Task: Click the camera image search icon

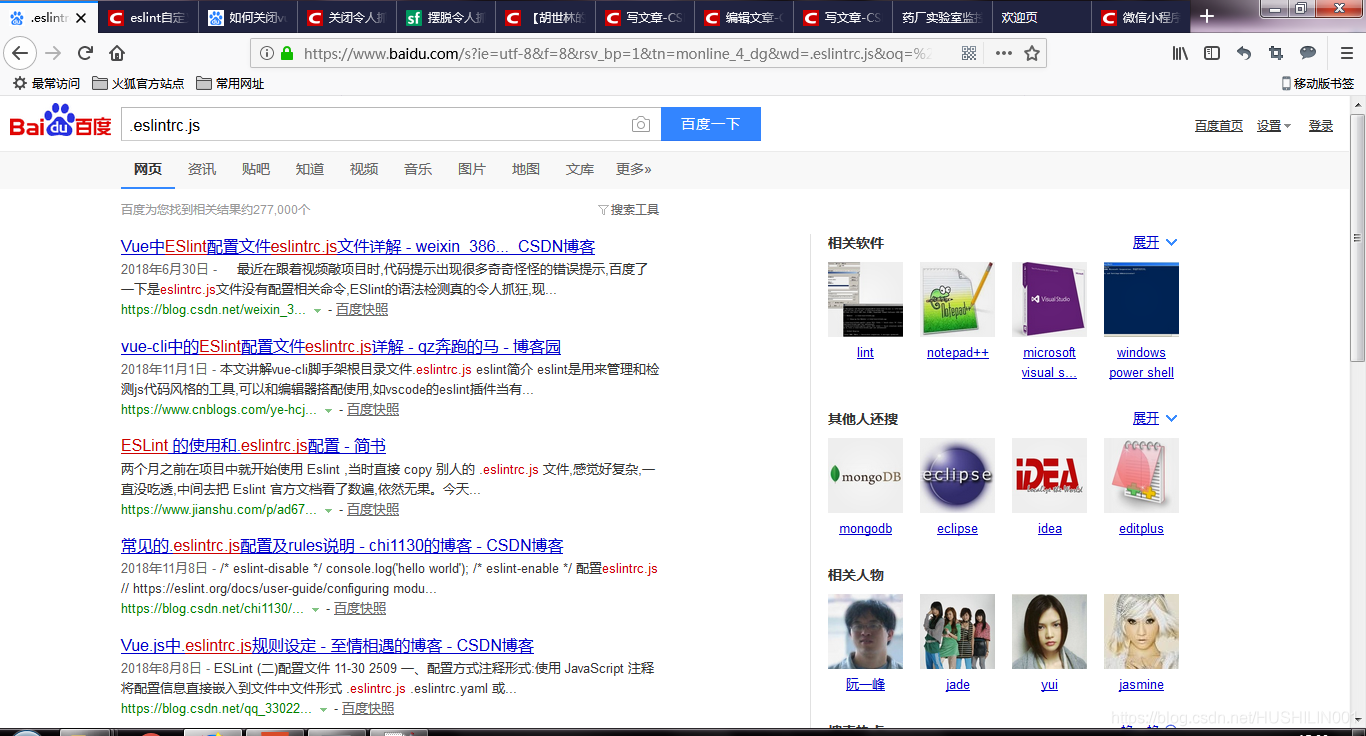Action: tap(641, 124)
